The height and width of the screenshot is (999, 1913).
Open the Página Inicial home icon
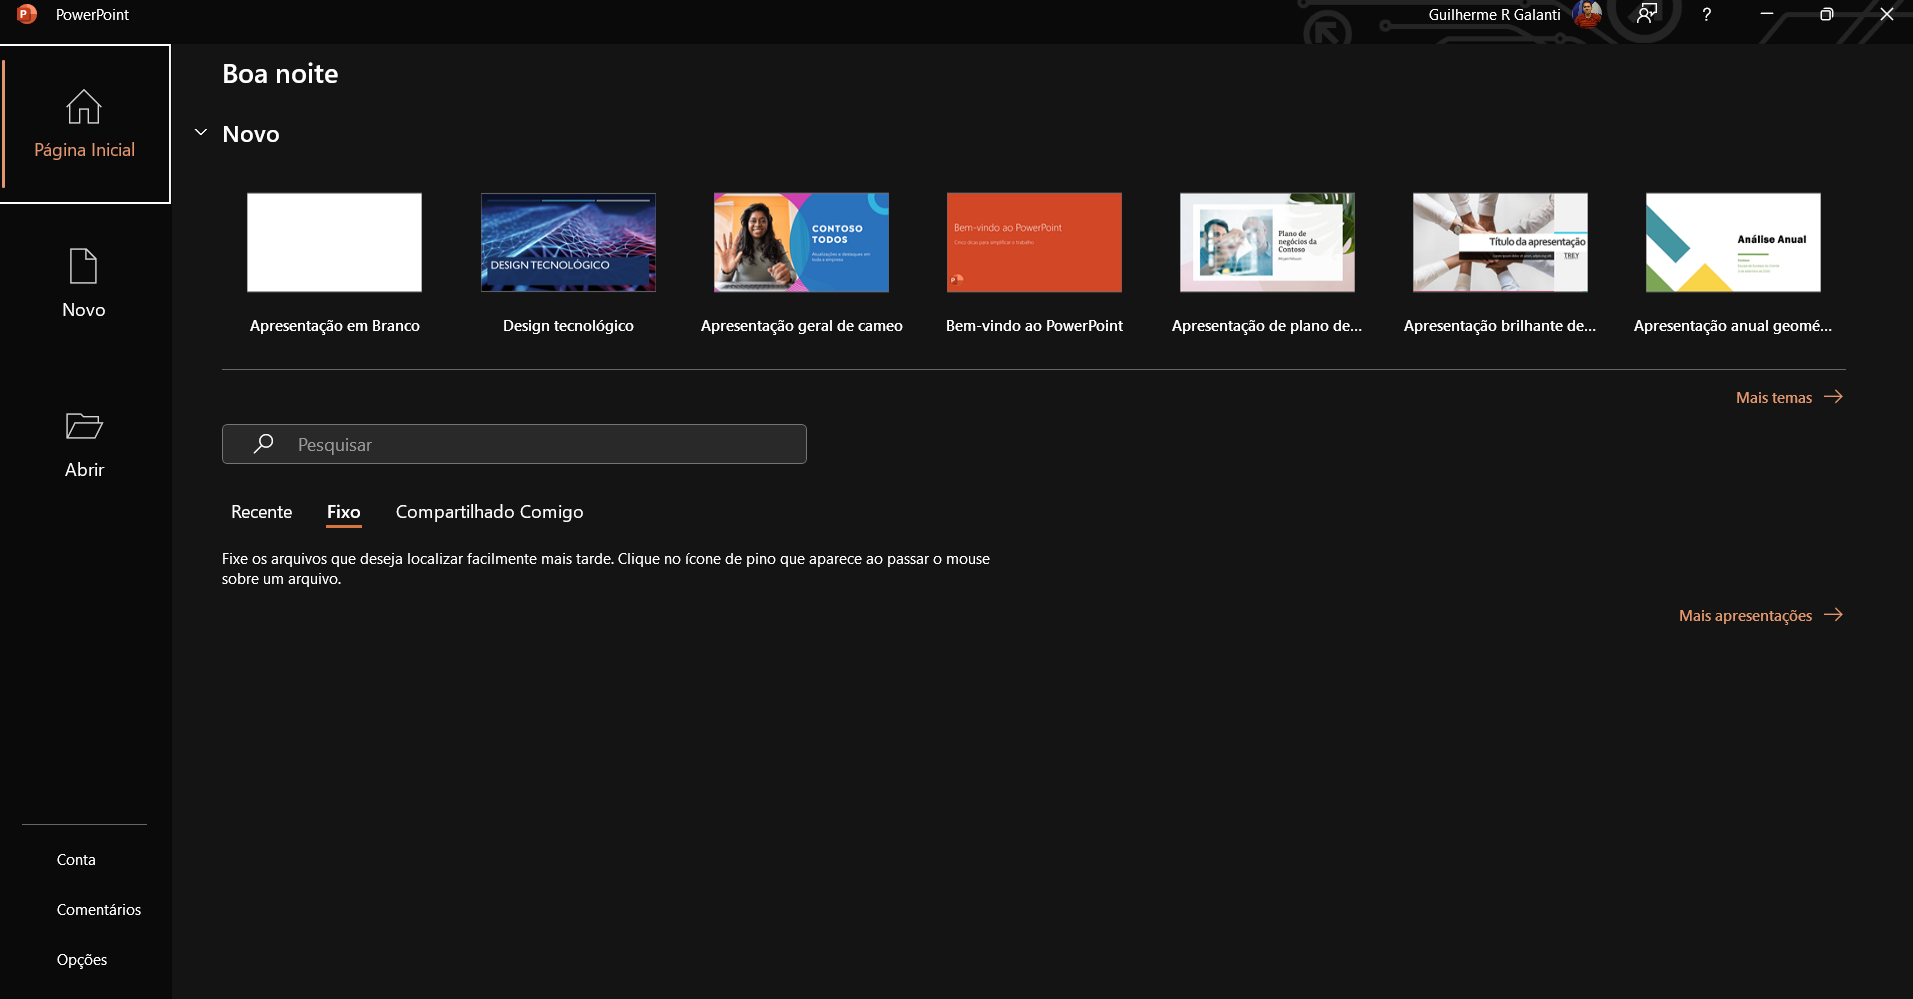[x=84, y=107]
